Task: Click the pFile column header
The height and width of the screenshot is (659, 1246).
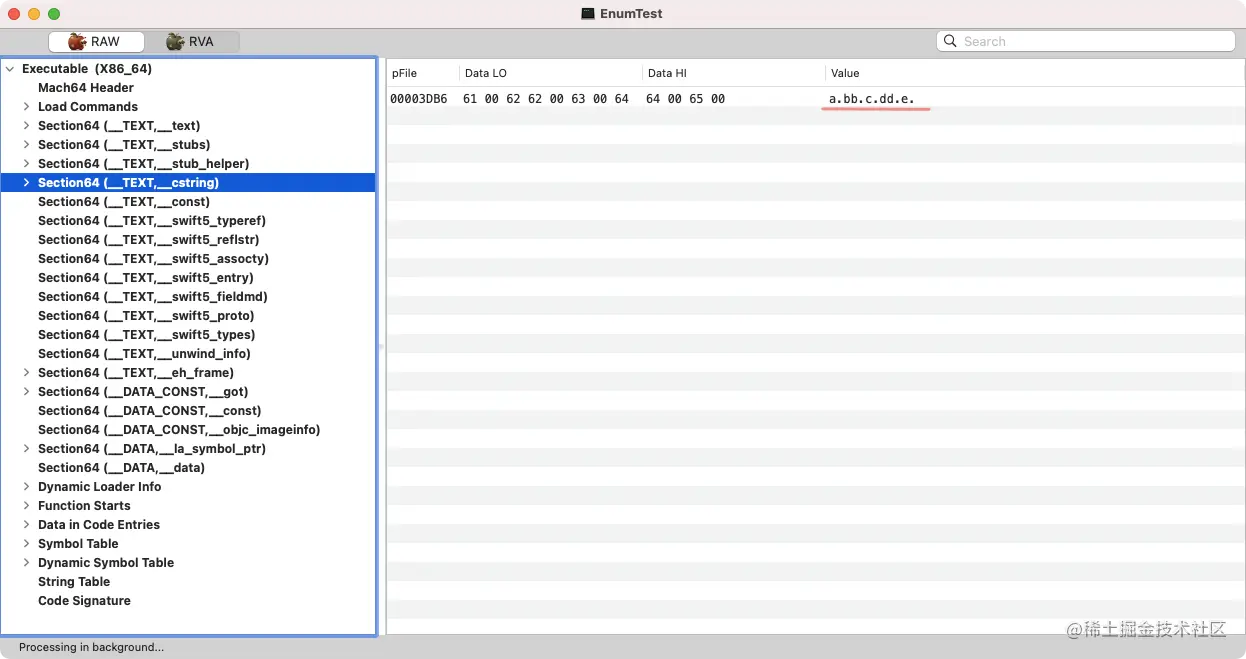Action: pyautogui.click(x=423, y=73)
